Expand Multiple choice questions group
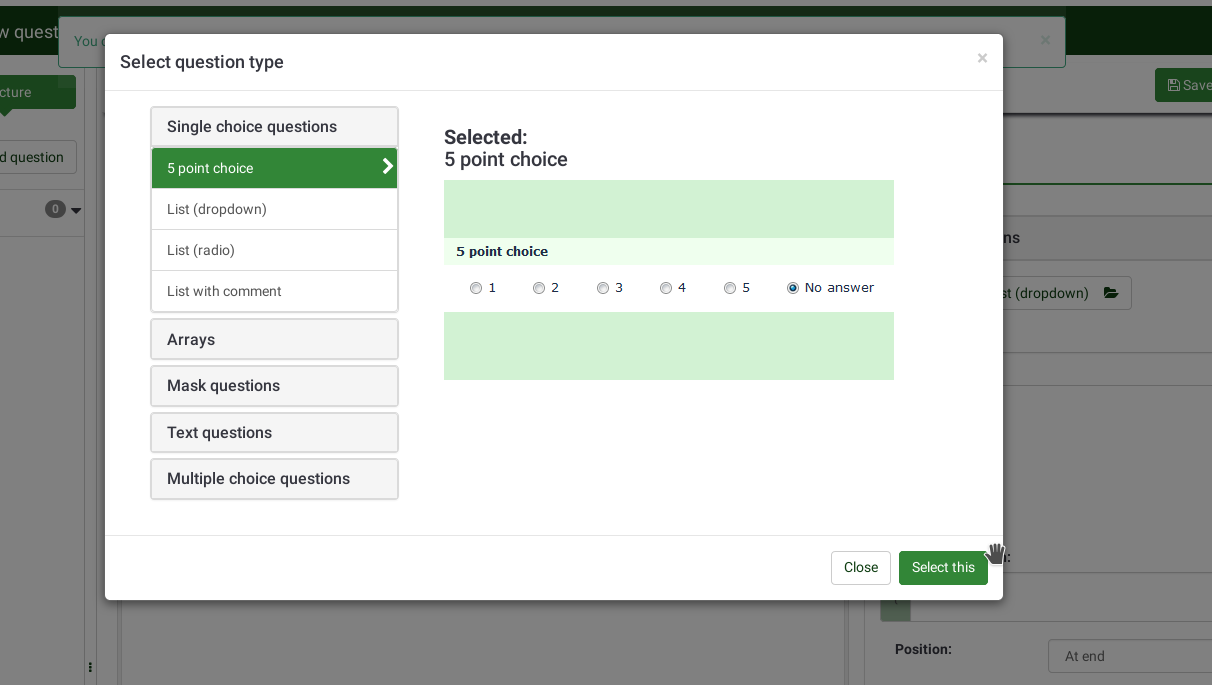The width and height of the screenshot is (1212, 685). [x=274, y=479]
